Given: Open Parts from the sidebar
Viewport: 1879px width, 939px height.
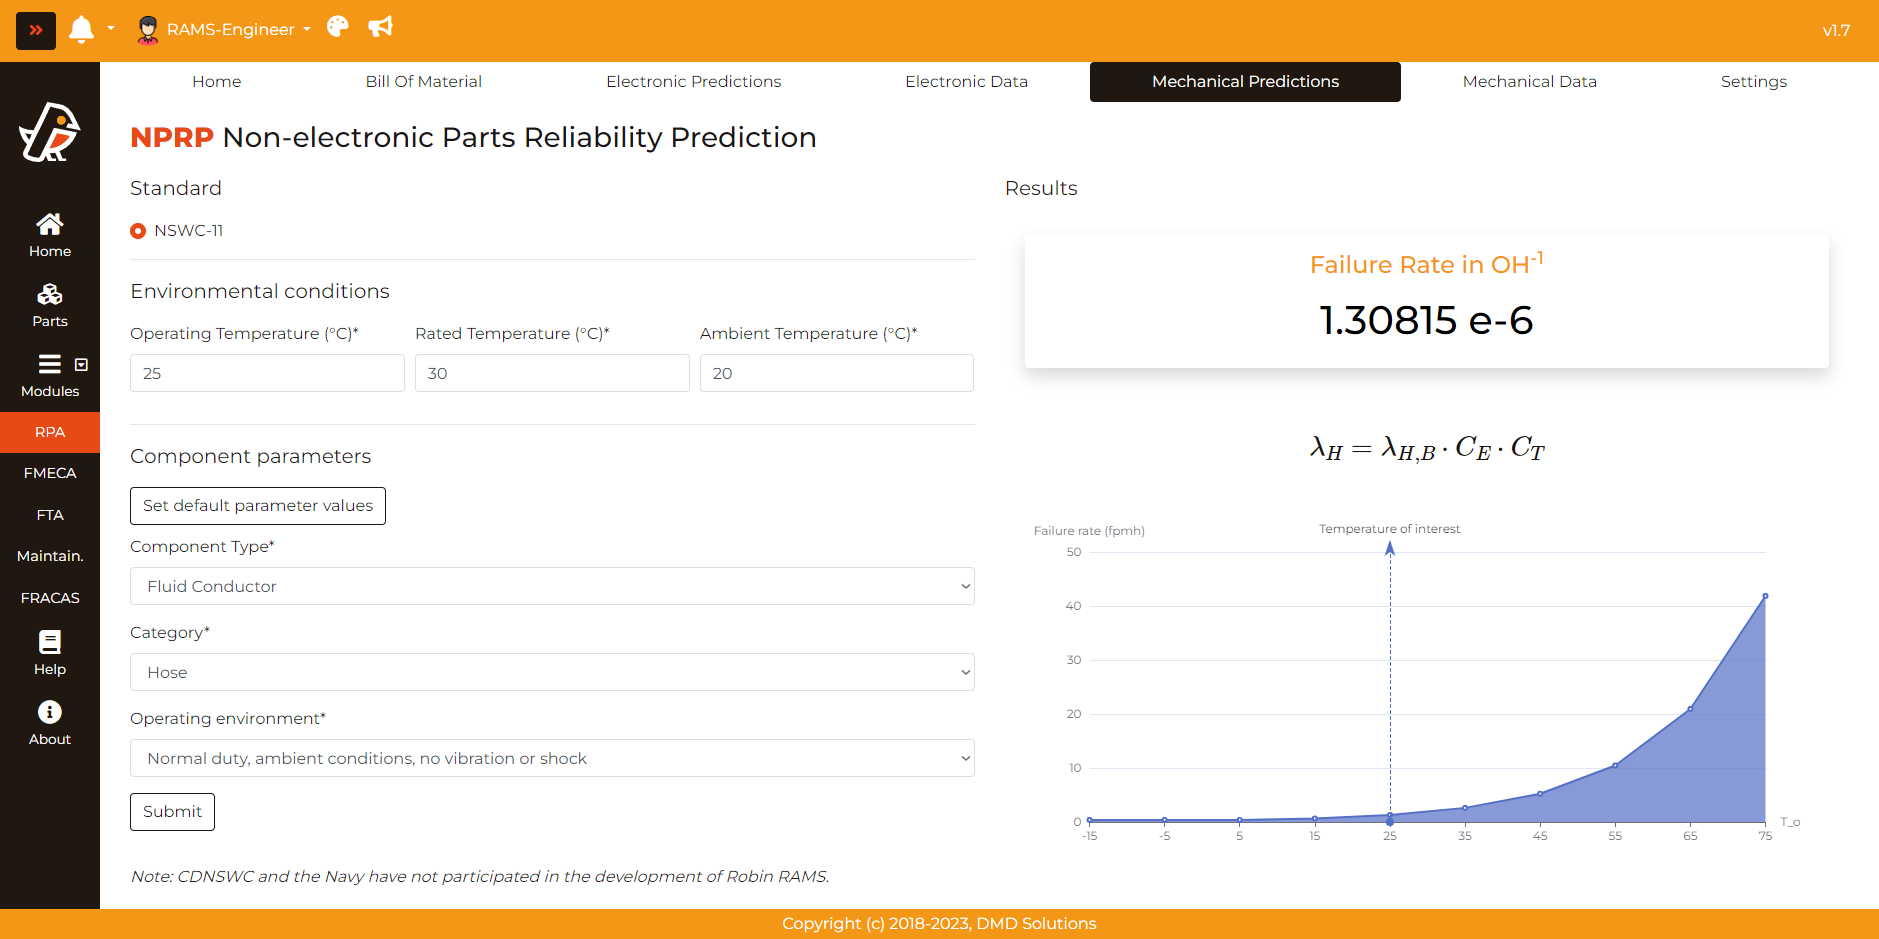Looking at the screenshot, I should pyautogui.click(x=50, y=305).
